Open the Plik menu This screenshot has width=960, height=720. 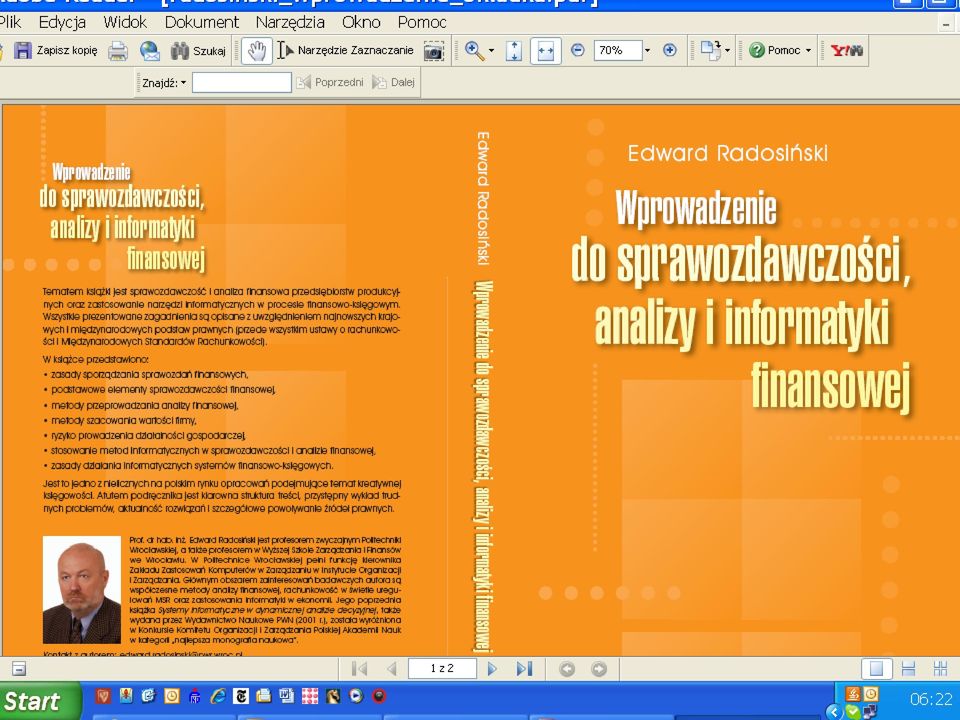pyautogui.click(x=10, y=22)
